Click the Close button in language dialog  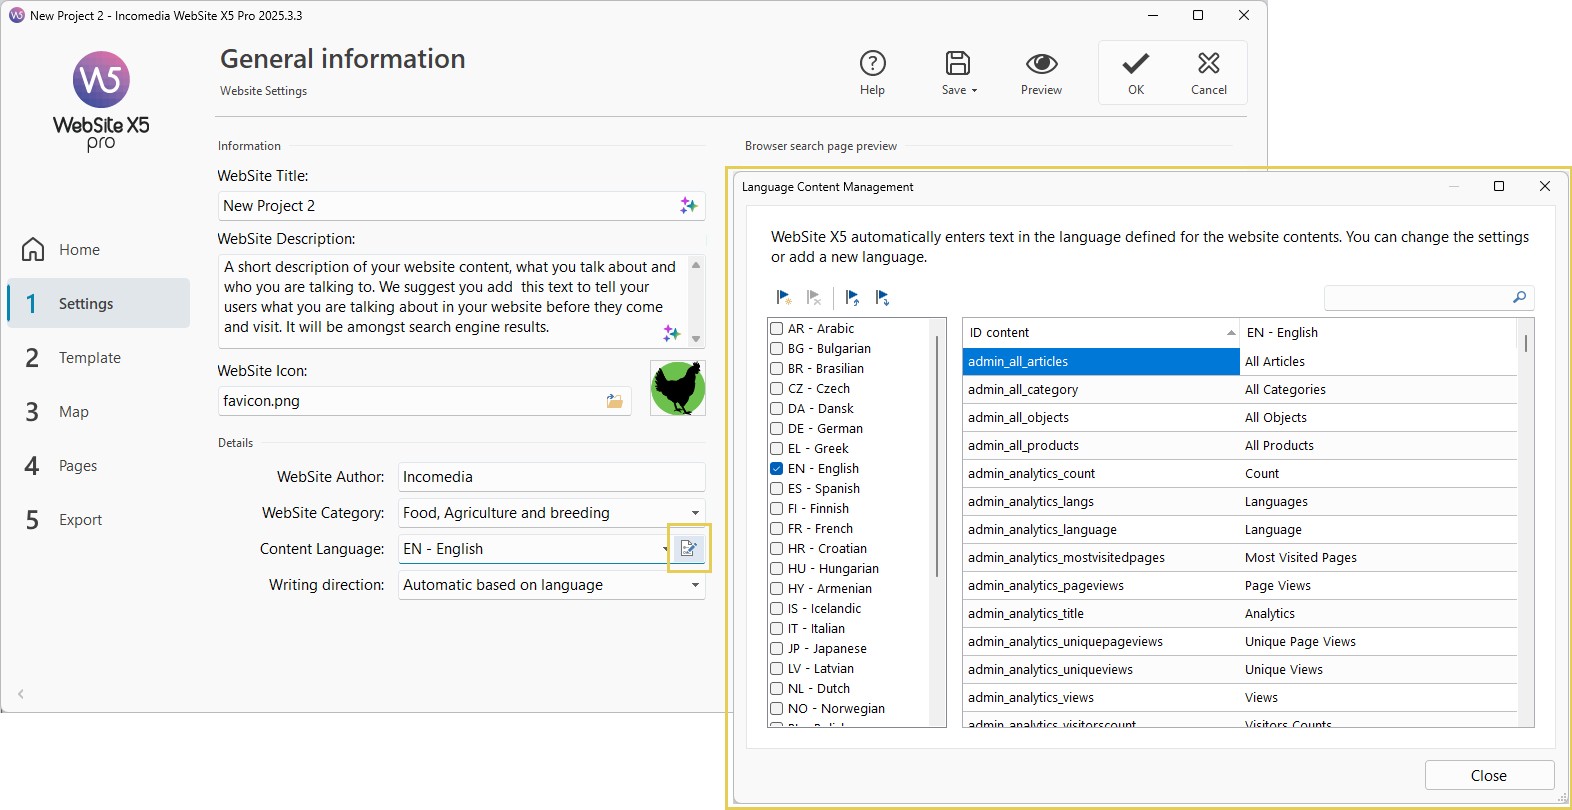click(x=1489, y=775)
